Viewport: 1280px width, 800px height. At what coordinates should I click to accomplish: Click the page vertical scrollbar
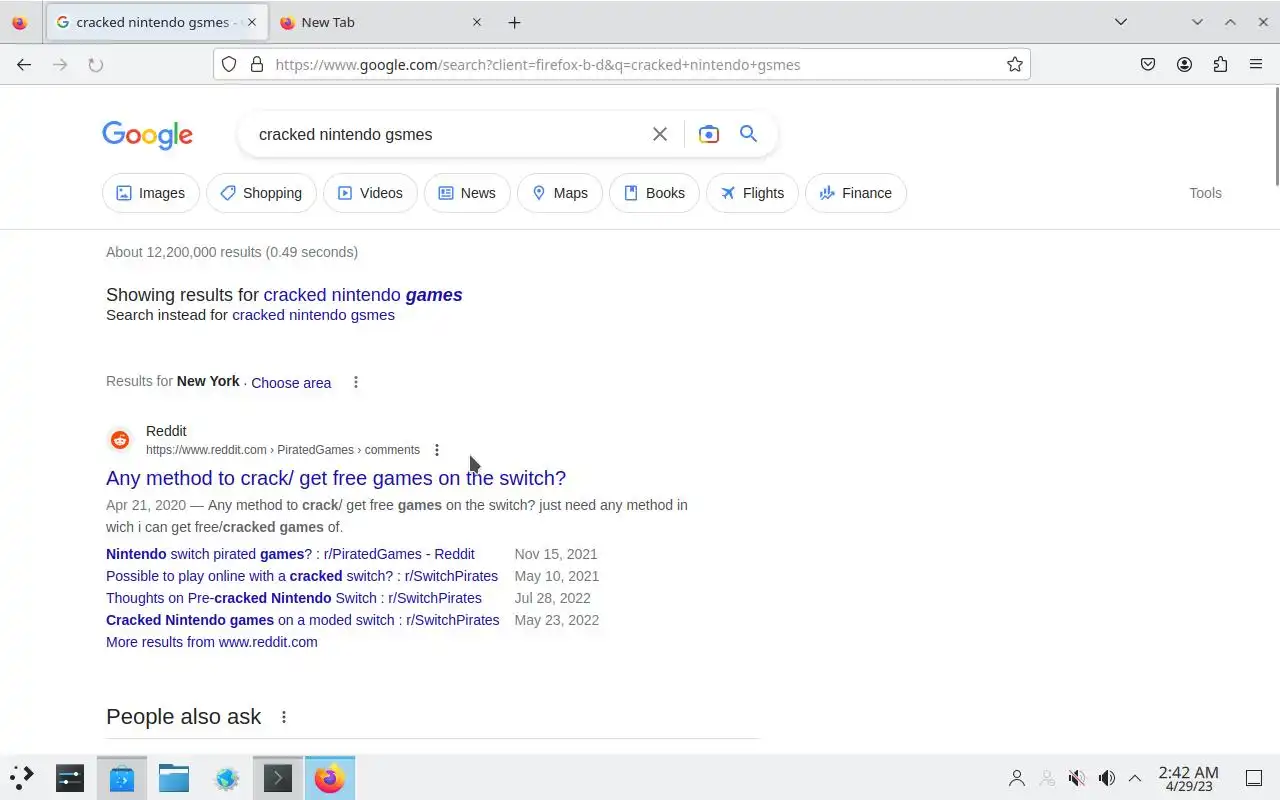[x=1276, y=136]
